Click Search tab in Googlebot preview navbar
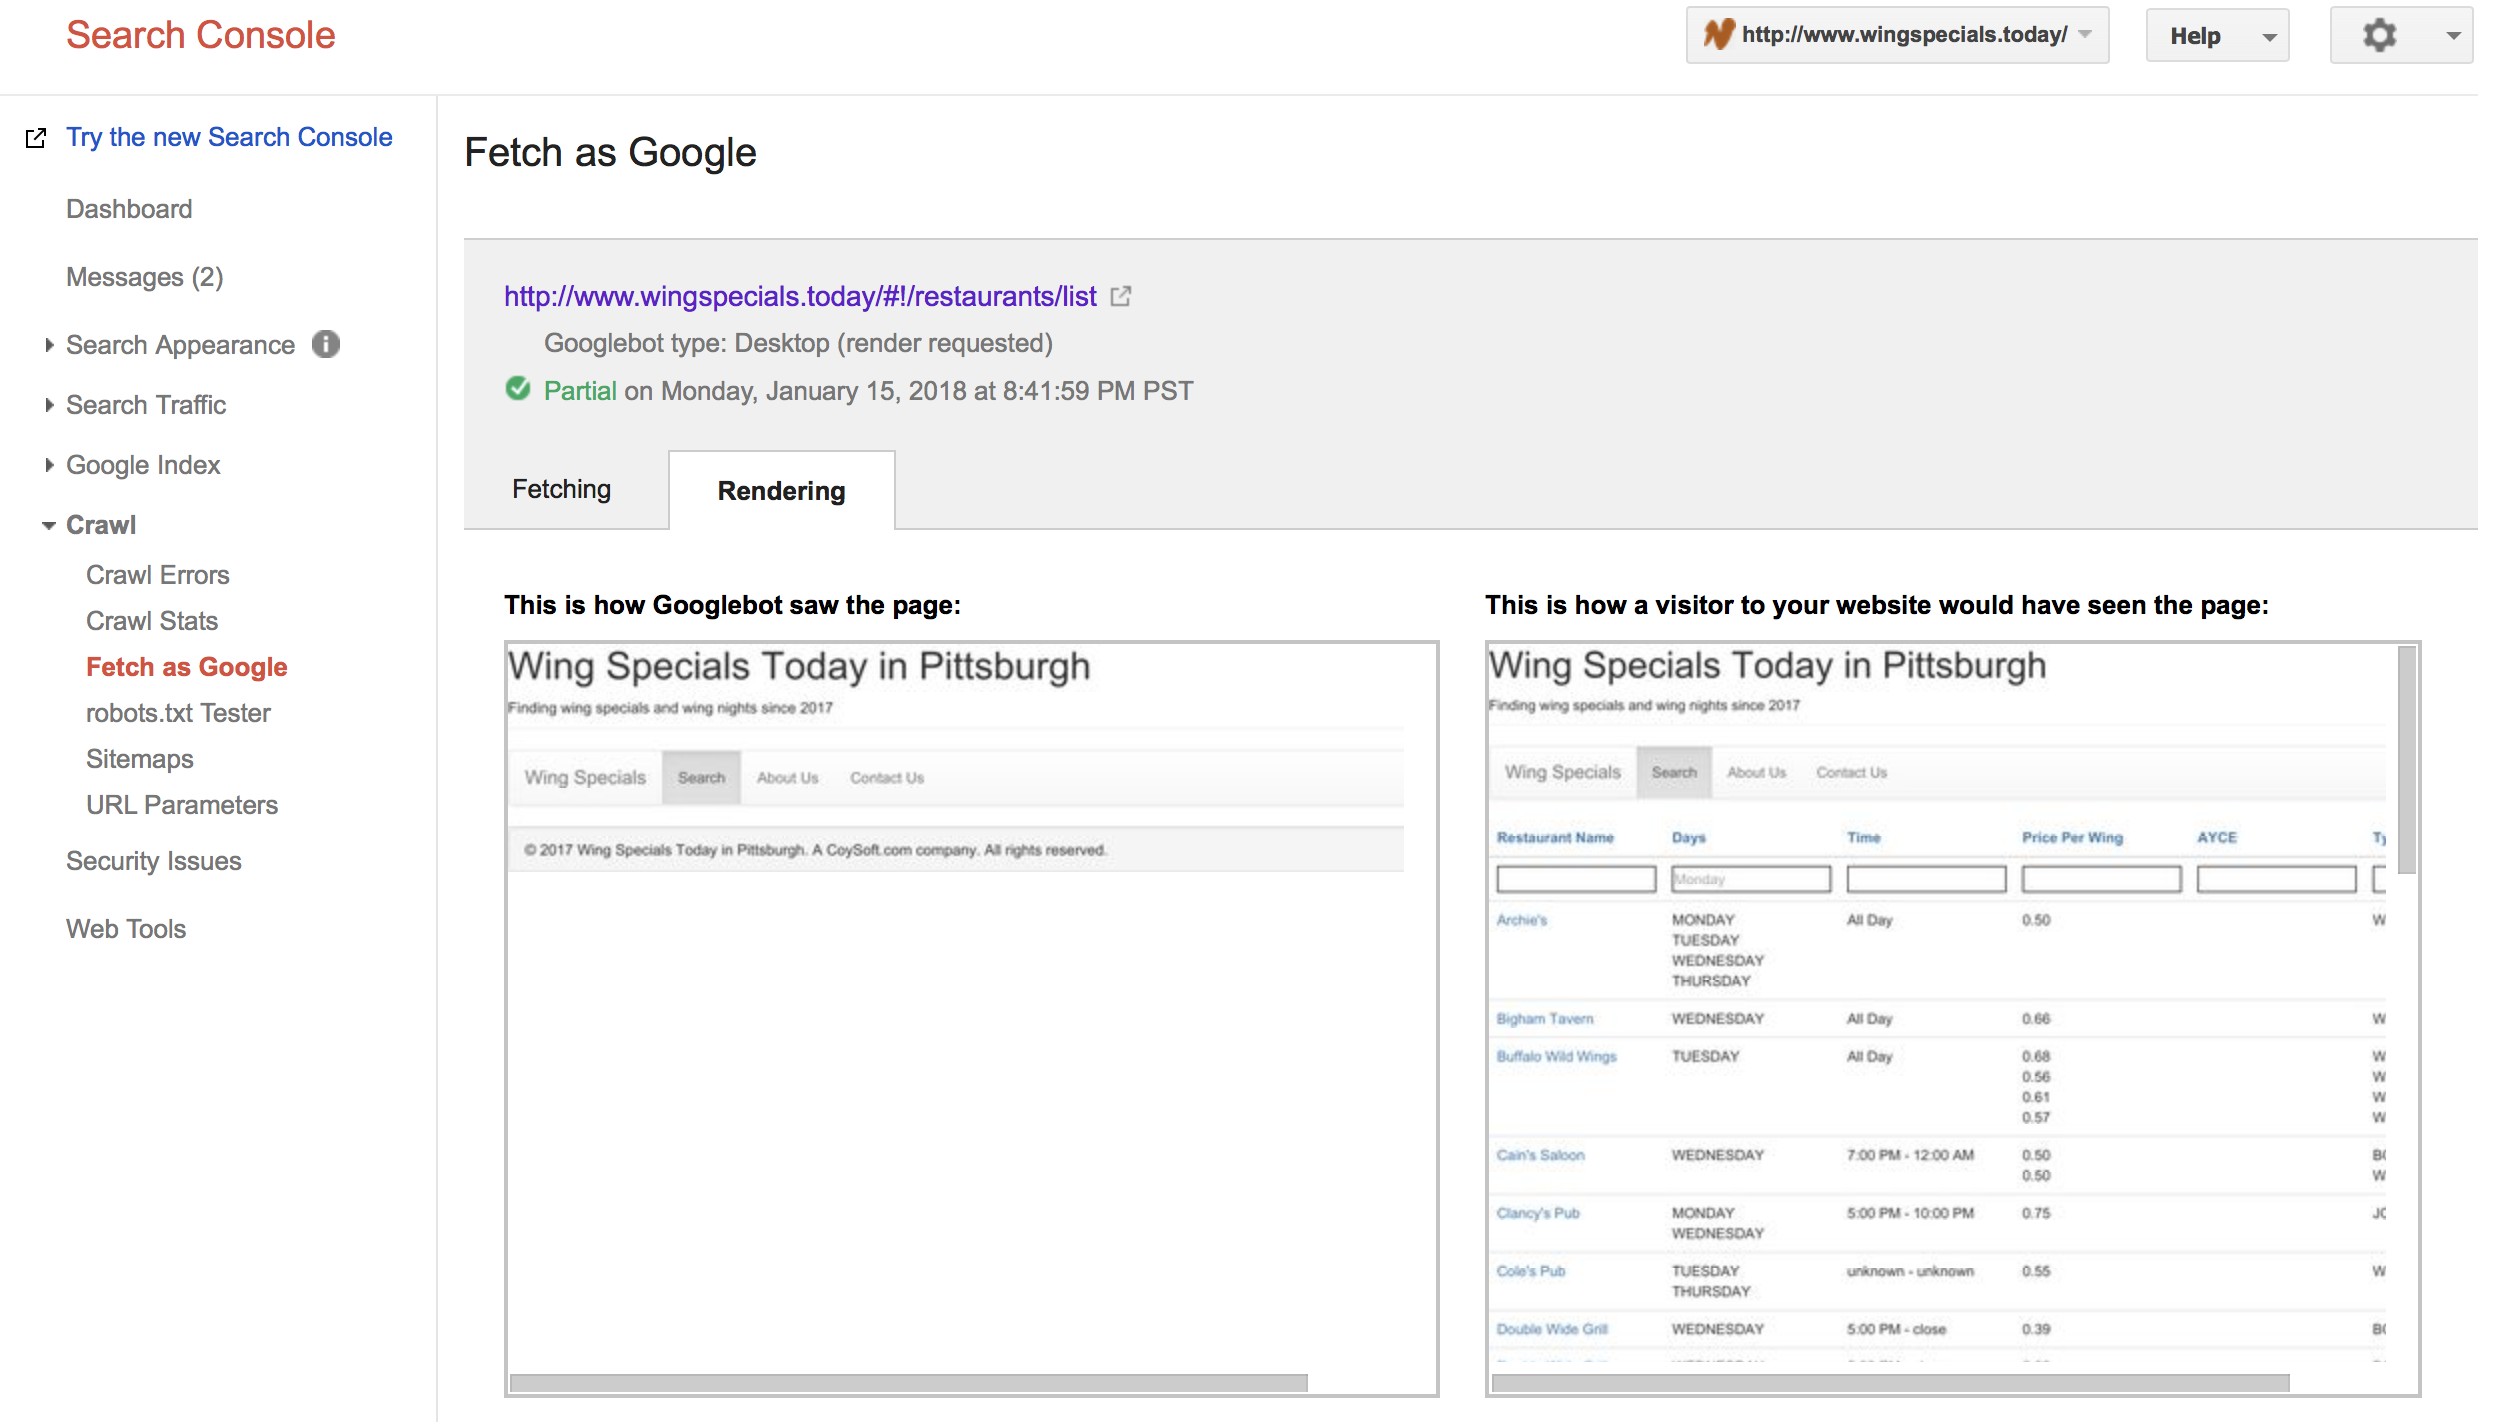This screenshot has width=2502, height=1422. pos(701,778)
